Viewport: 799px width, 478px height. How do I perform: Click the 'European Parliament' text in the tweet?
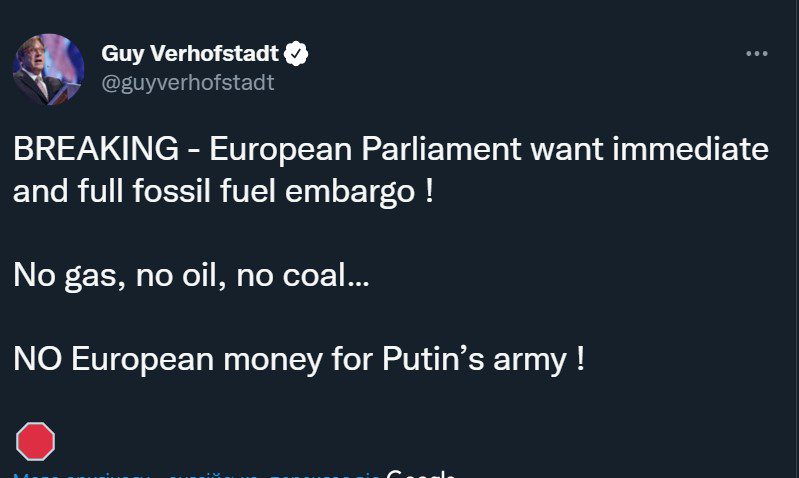(365, 149)
